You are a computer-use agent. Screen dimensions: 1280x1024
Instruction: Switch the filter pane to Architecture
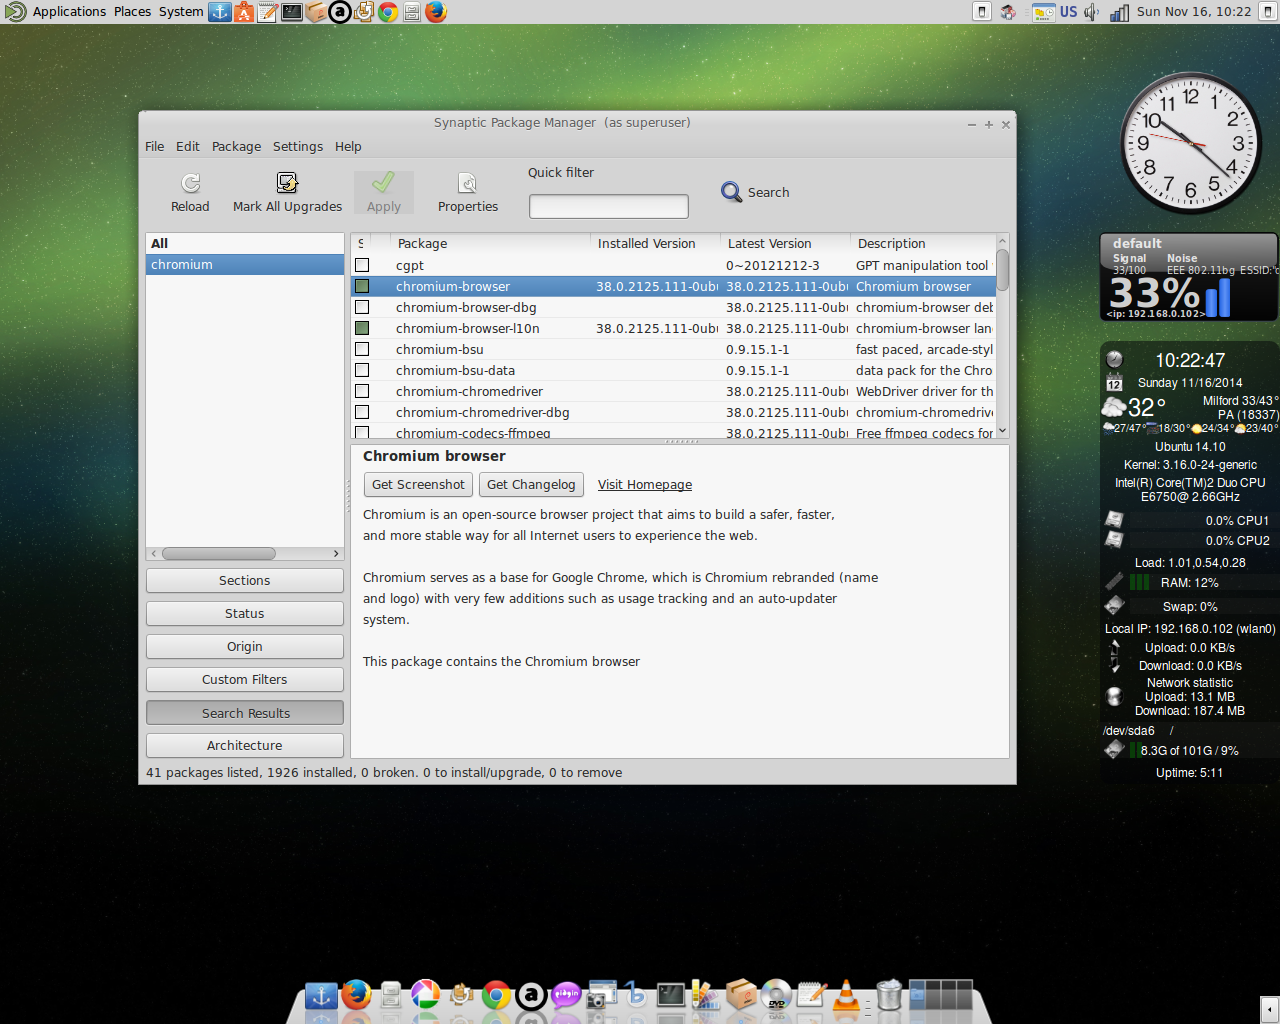pos(245,745)
